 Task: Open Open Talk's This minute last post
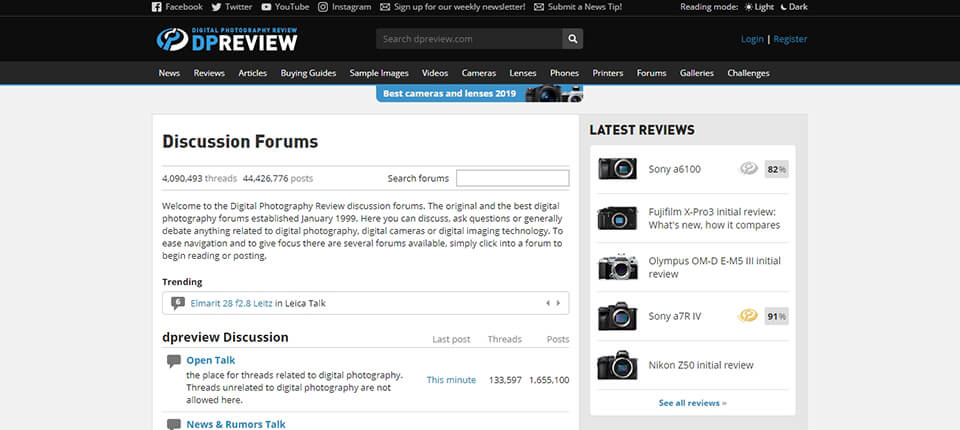451,380
